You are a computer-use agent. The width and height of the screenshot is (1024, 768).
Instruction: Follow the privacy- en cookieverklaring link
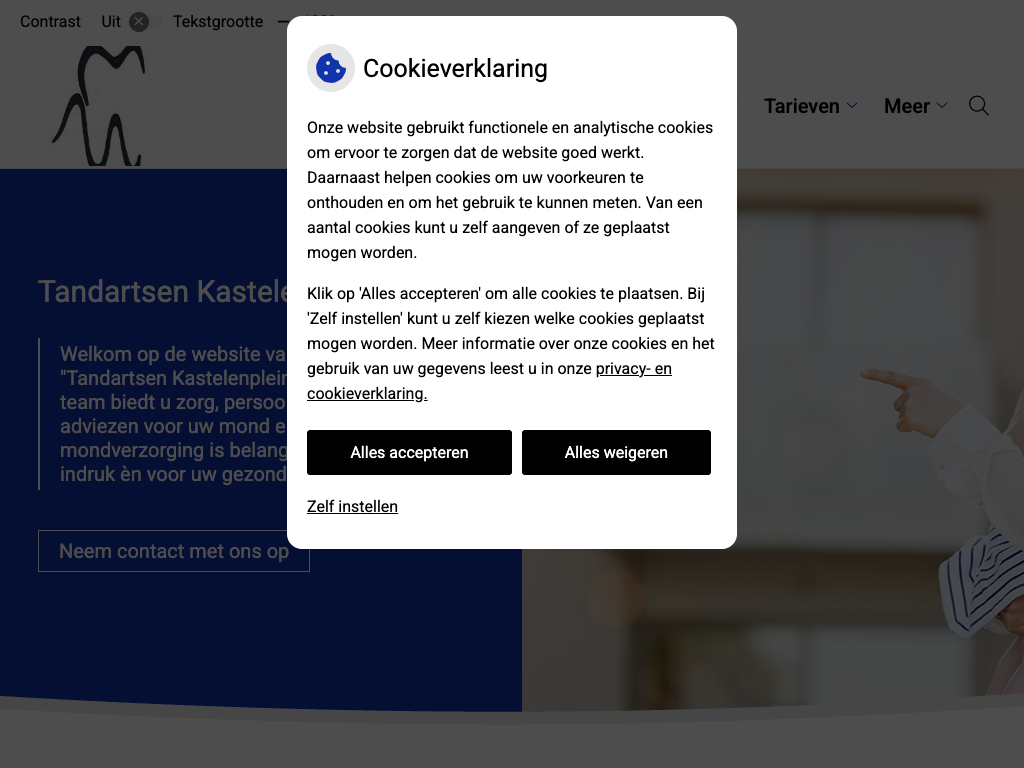[x=489, y=381]
